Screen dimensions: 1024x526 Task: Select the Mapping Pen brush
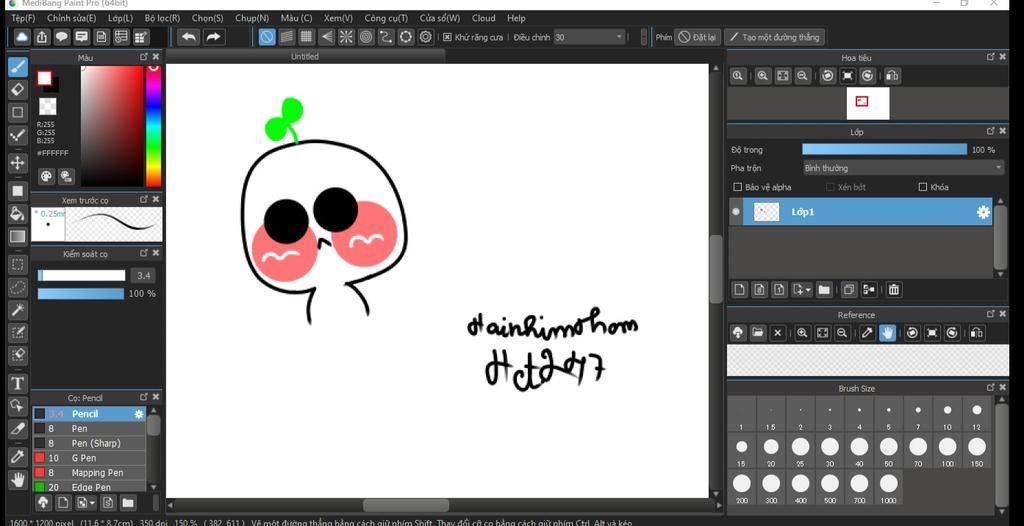tap(89, 472)
